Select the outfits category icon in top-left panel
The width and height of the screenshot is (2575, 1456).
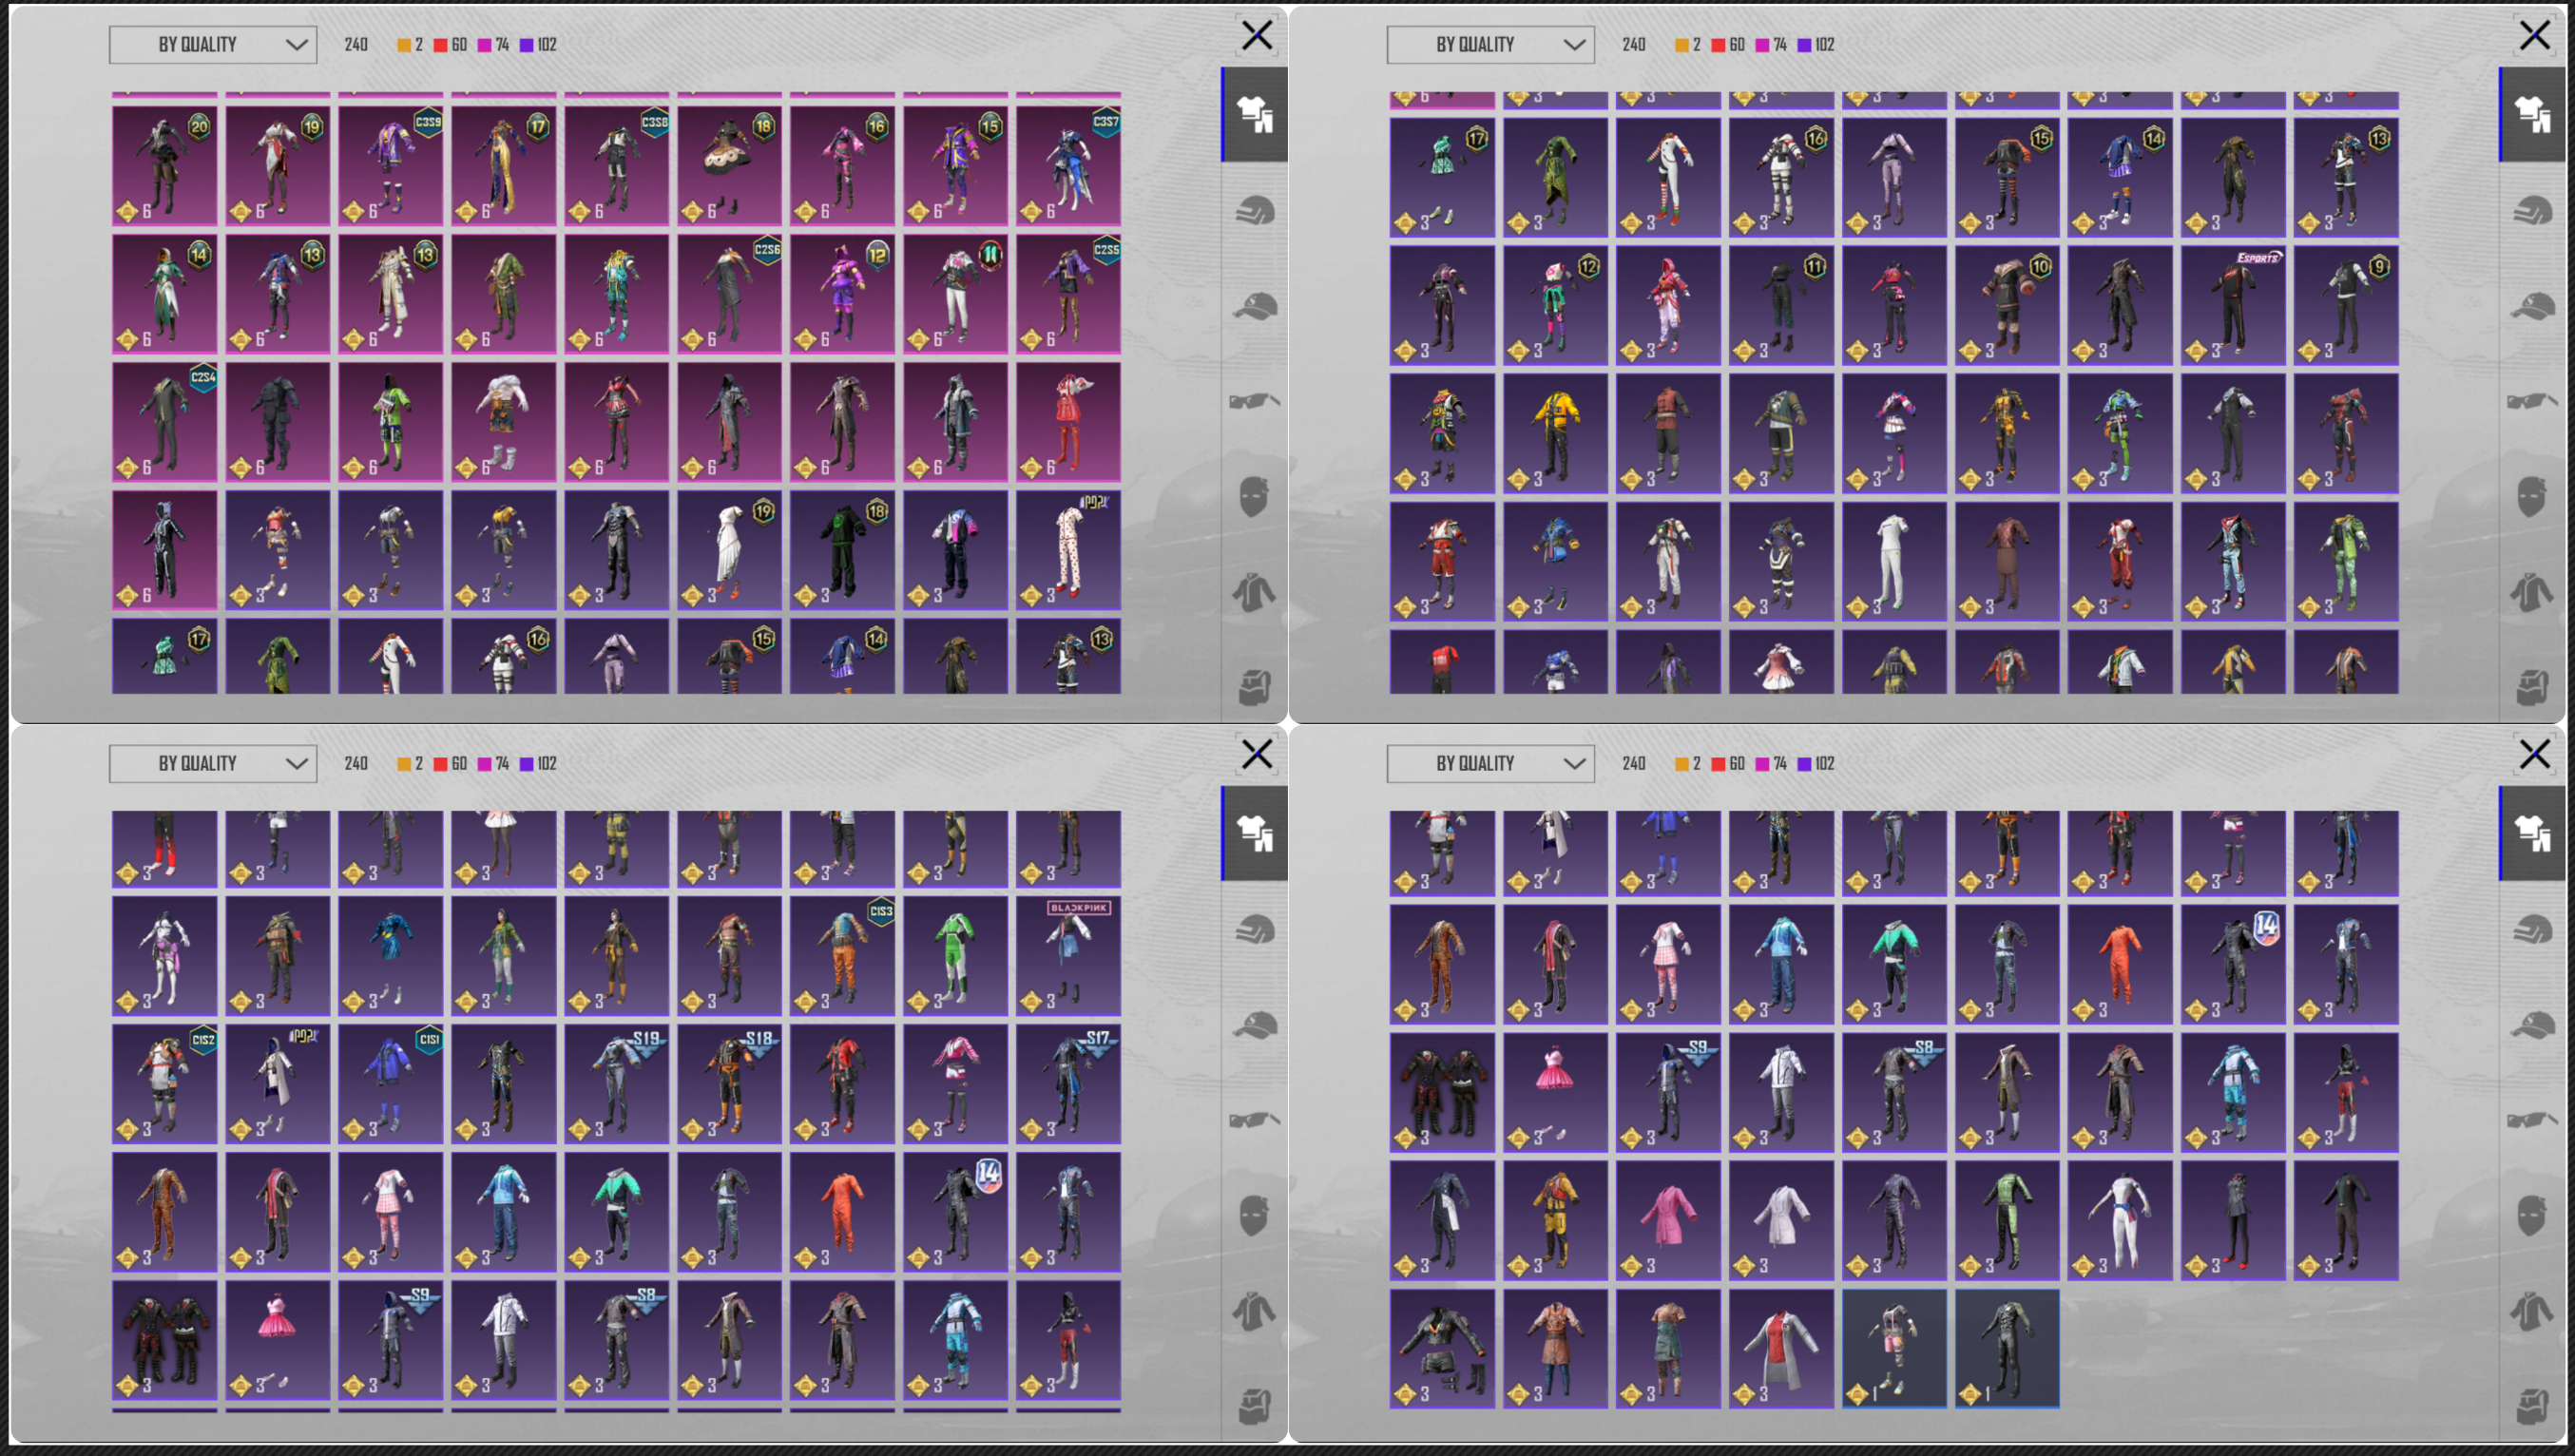(x=1254, y=114)
